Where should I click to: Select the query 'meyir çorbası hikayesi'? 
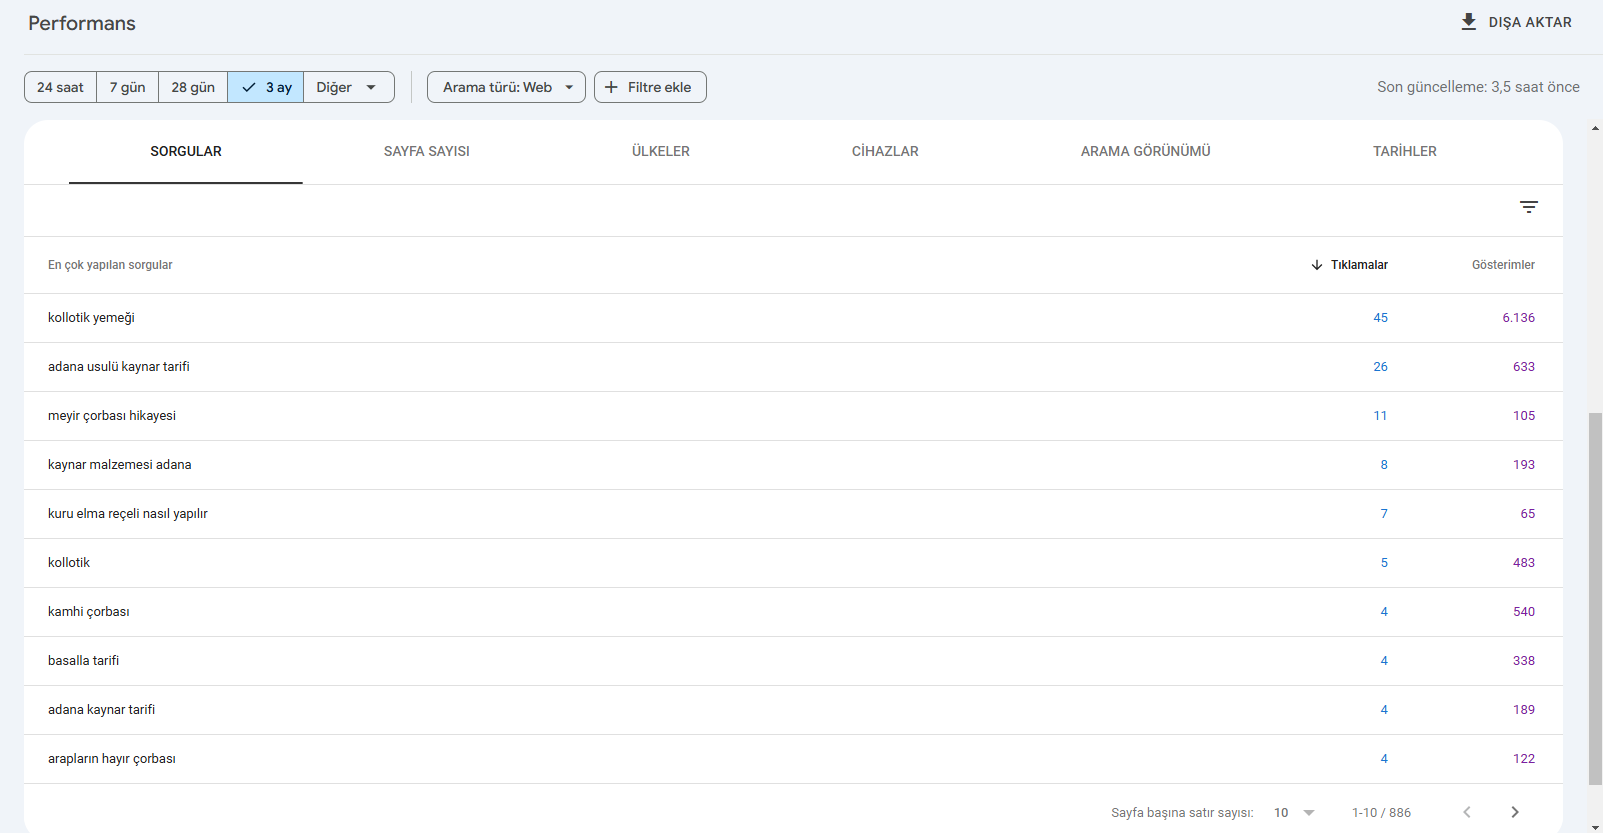[x=112, y=416]
